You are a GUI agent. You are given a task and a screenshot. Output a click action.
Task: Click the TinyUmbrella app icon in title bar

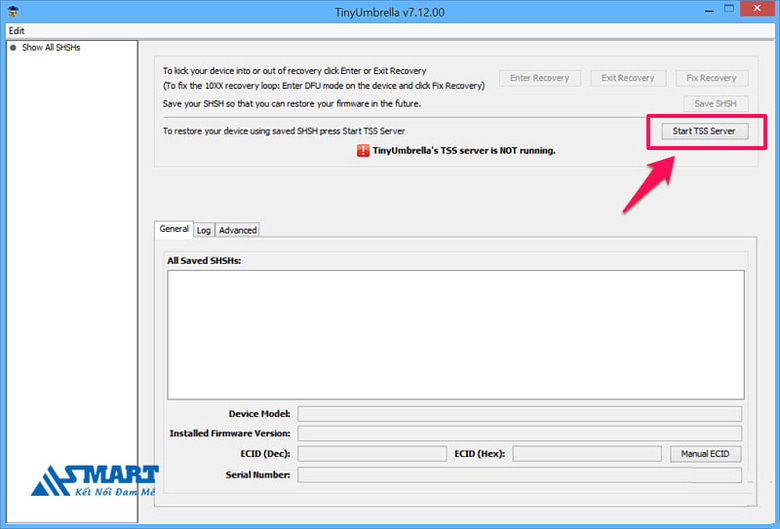(x=11, y=11)
